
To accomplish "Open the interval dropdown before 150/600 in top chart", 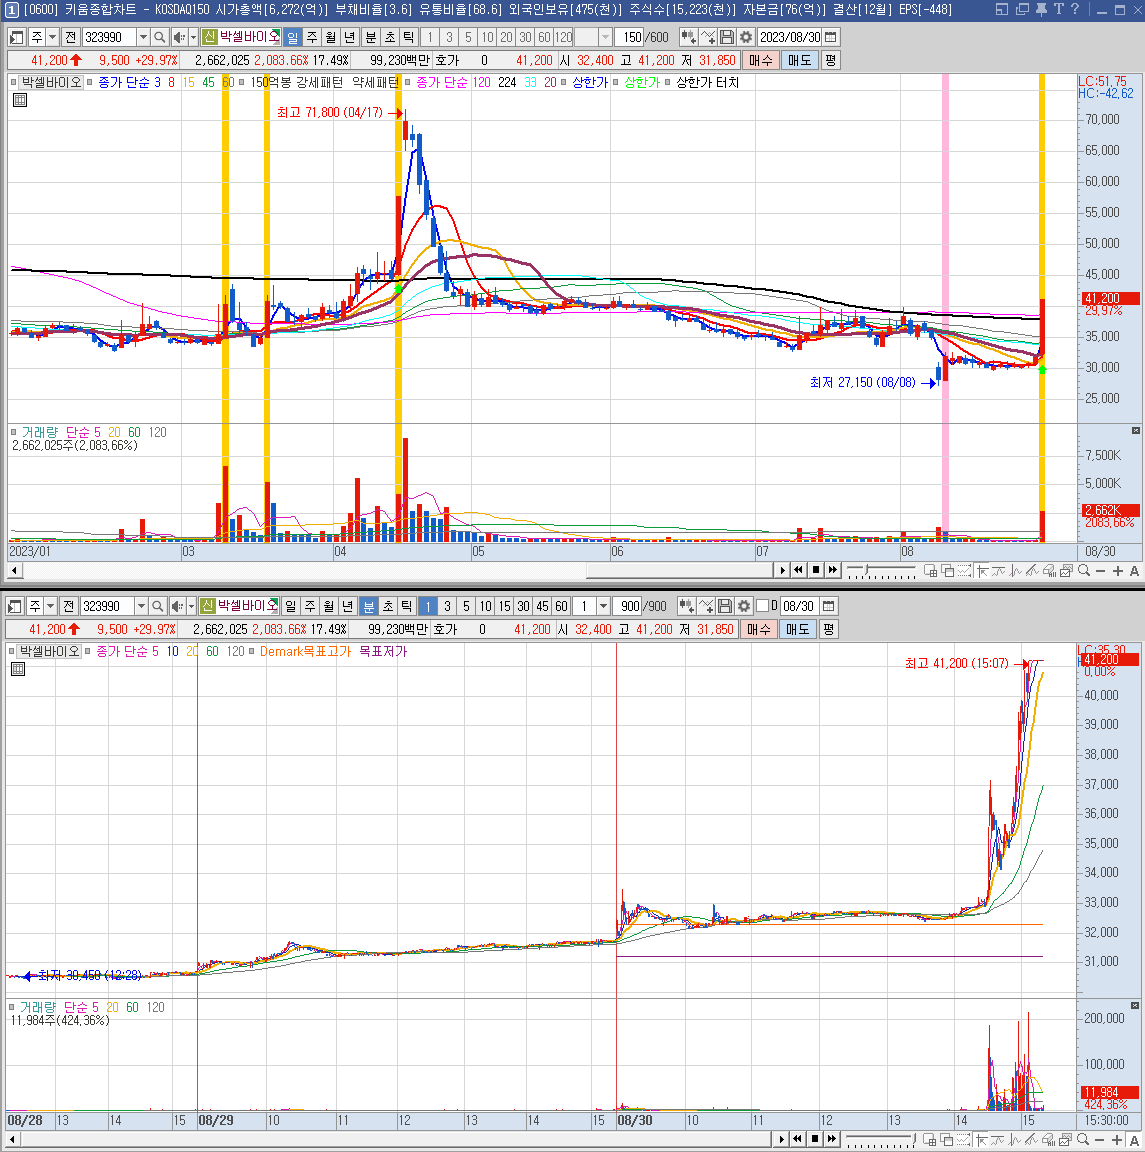I will pyautogui.click(x=605, y=37).
